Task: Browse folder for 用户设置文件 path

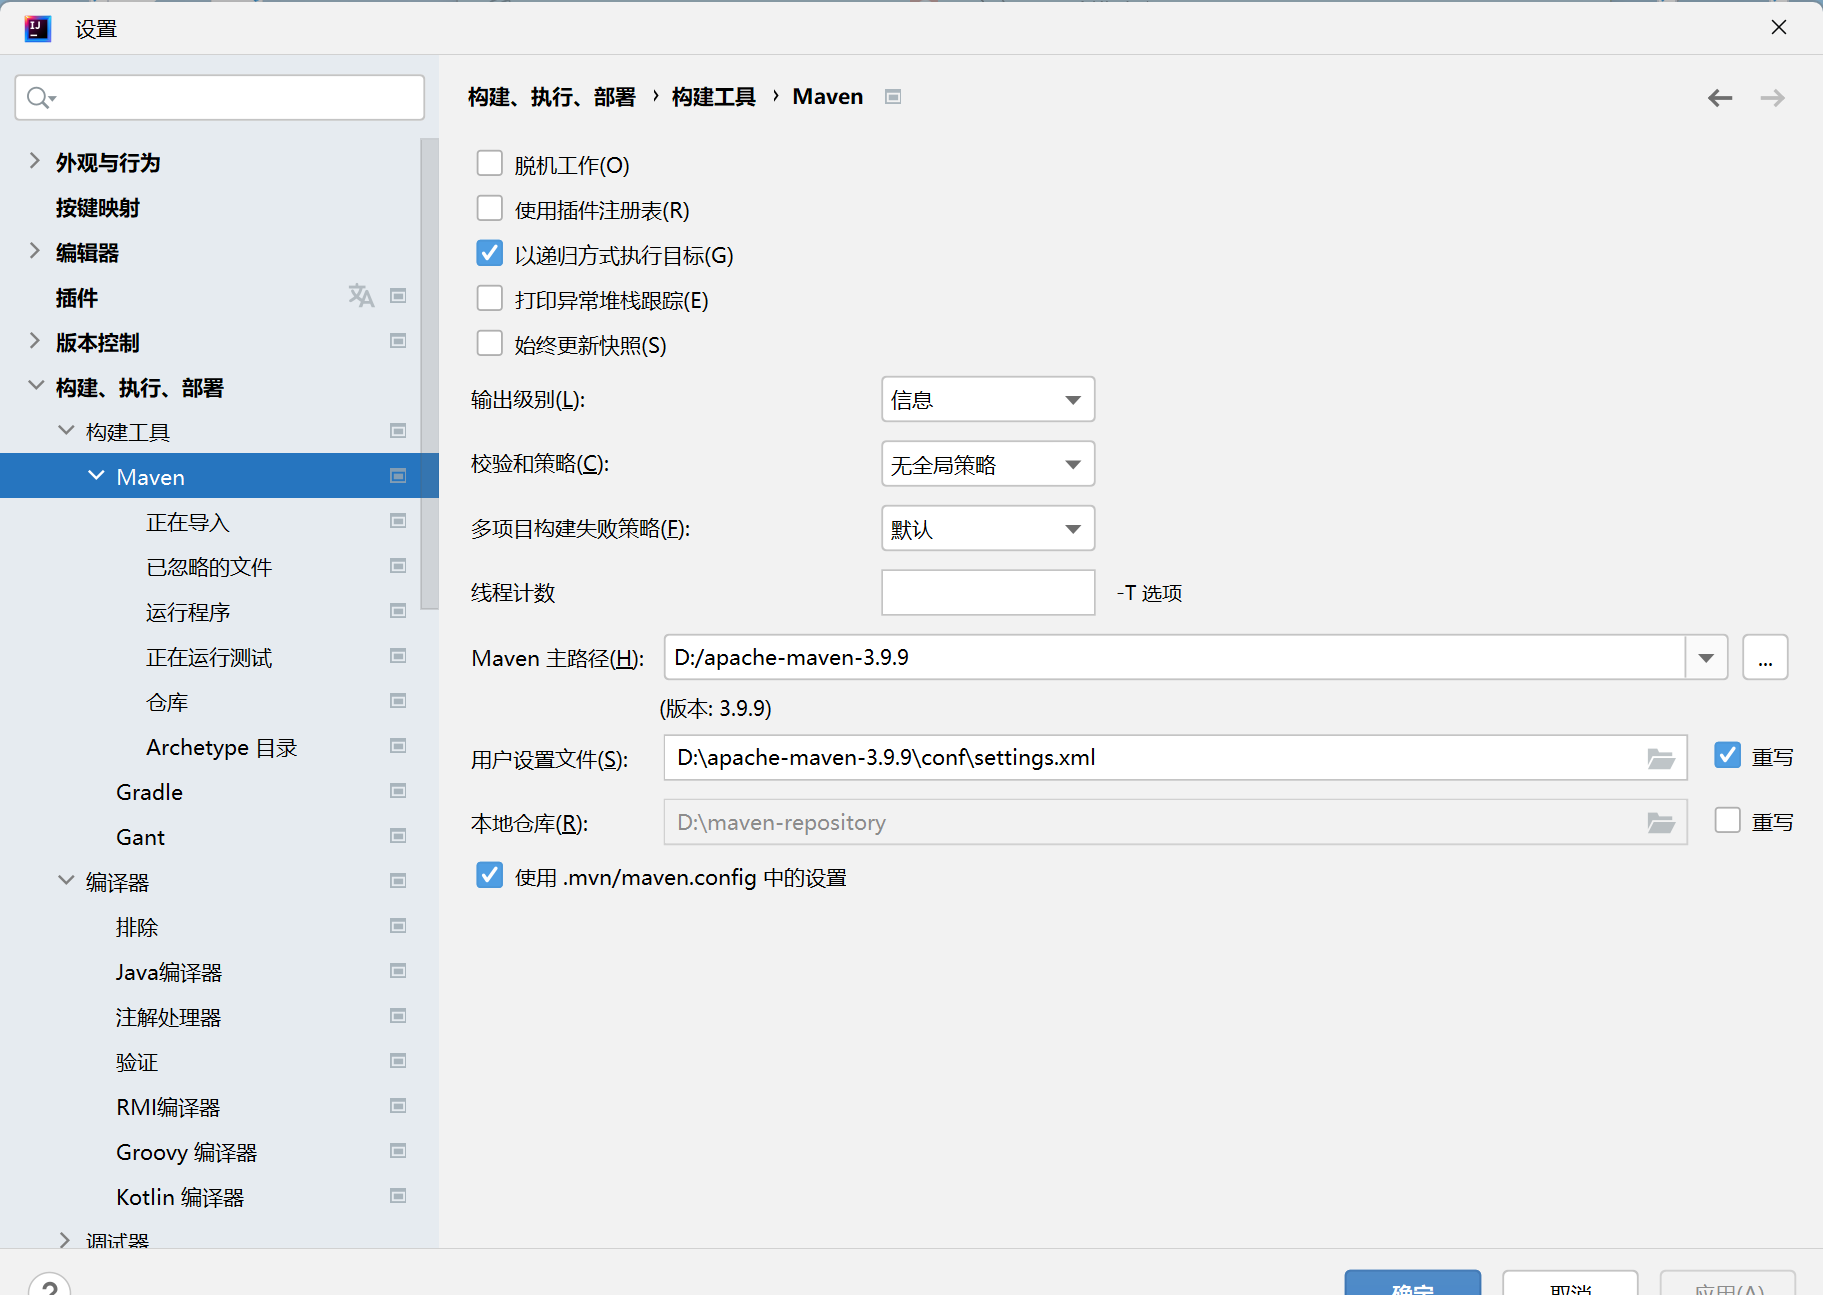Action: (x=1661, y=759)
